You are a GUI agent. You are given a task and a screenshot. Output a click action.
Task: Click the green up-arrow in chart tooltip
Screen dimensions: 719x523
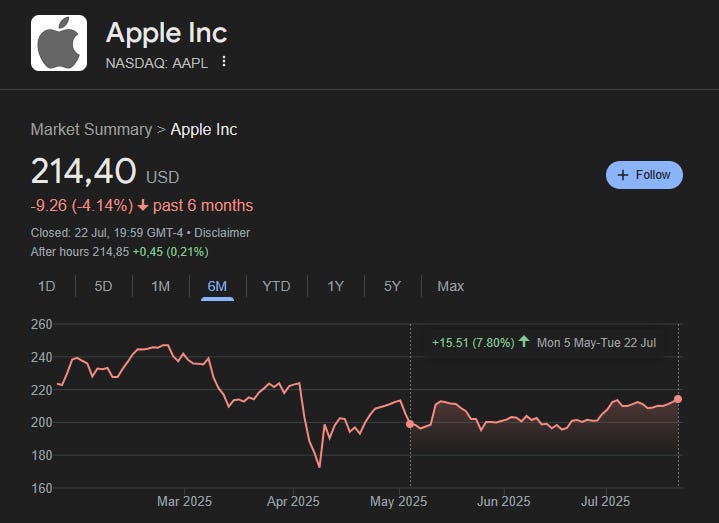(524, 341)
